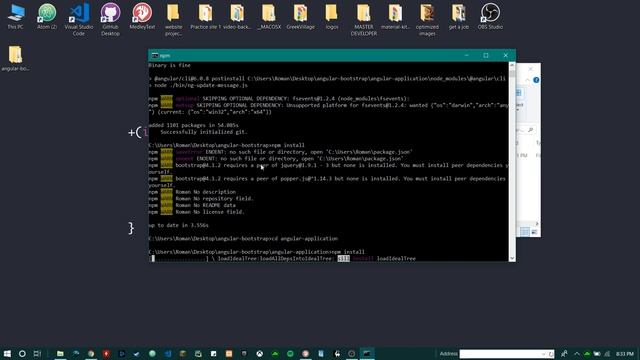Maximize the npm terminal window
Image resolution: width=640 pixels, height=360 pixels.
486,56
